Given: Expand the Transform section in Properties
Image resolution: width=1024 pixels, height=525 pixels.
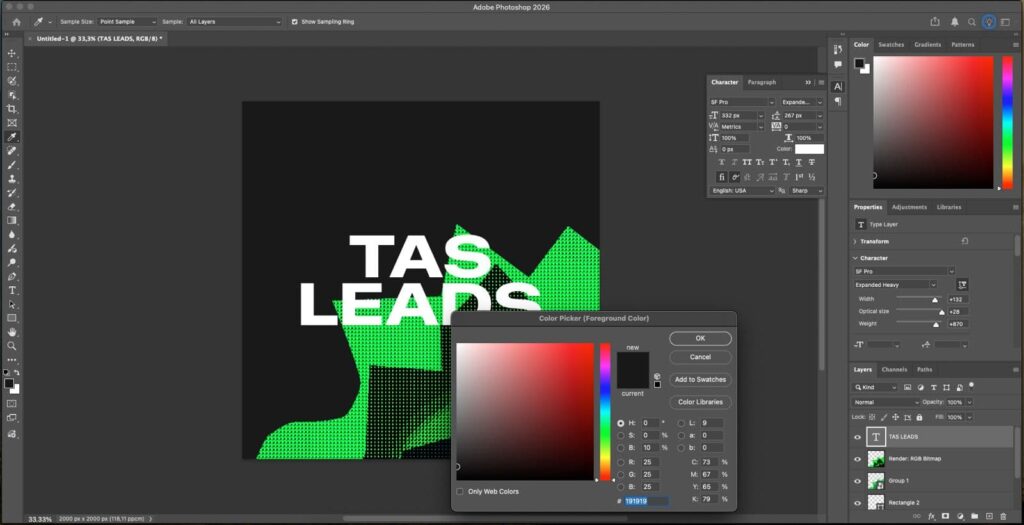Looking at the screenshot, I should coord(855,241).
